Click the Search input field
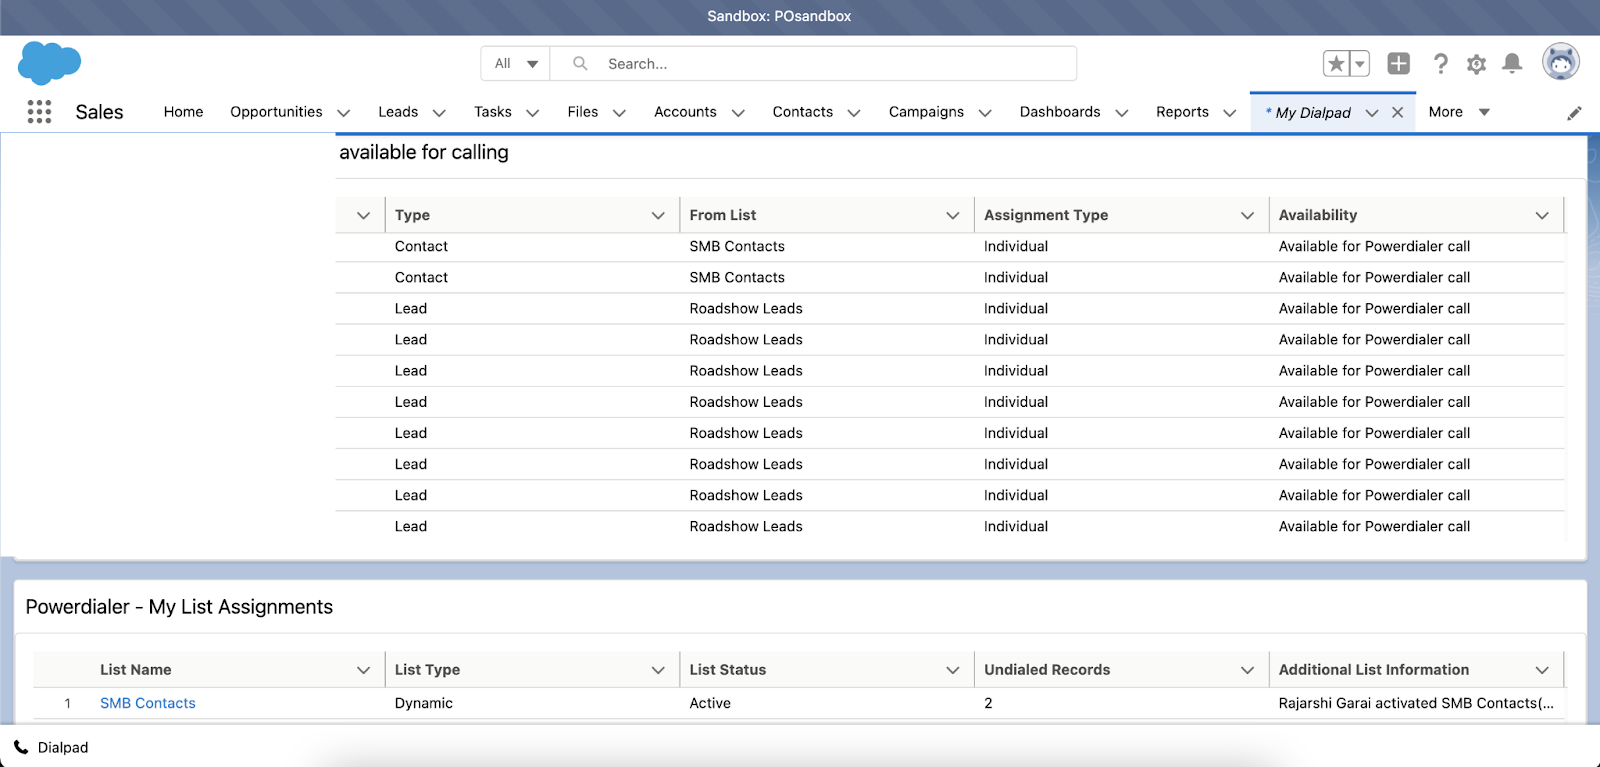Screen dimensions: 1600x767 tap(813, 63)
